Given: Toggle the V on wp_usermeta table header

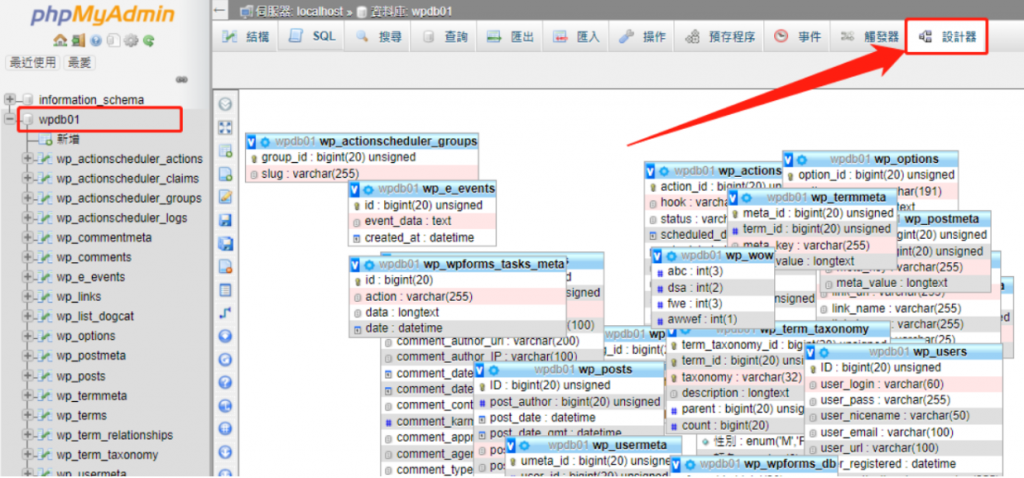Looking at the screenshot, I should [511, 445].
